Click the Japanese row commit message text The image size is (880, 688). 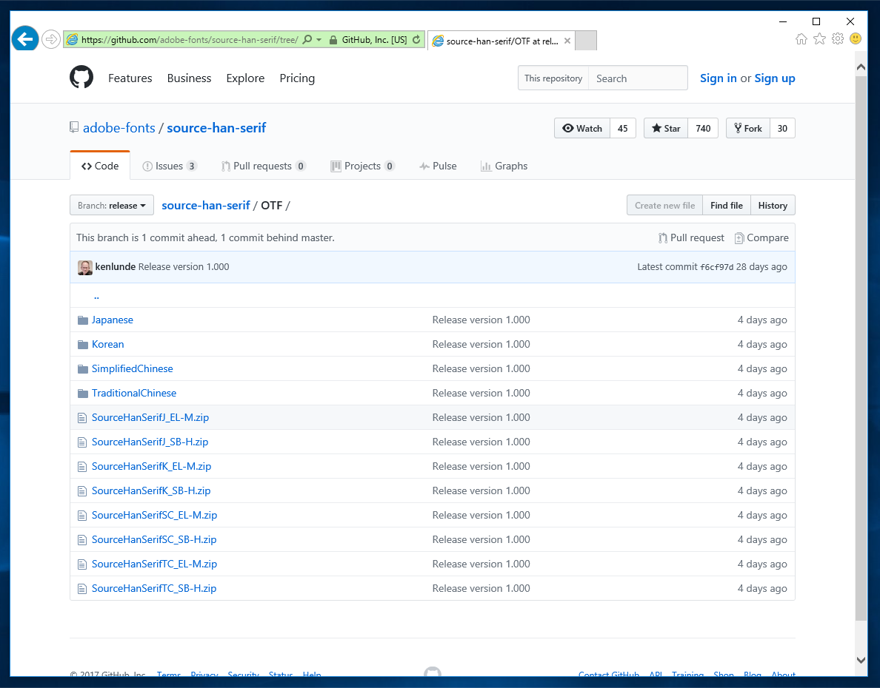click(481, 320)
